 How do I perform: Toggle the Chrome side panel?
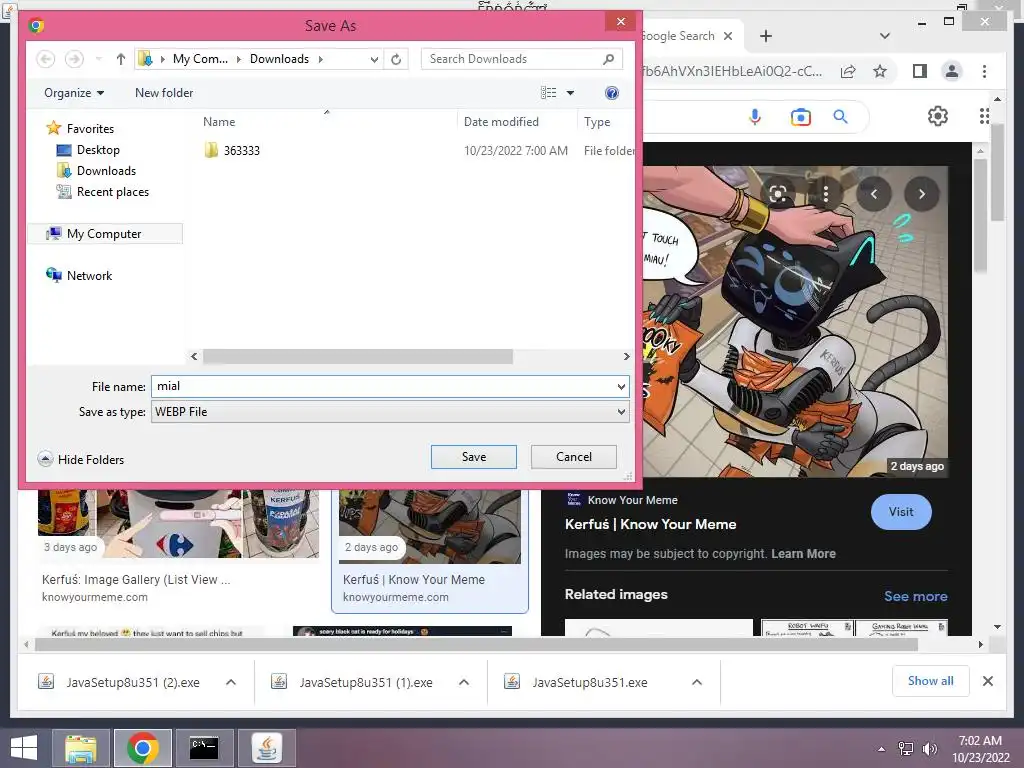(920, 71)
